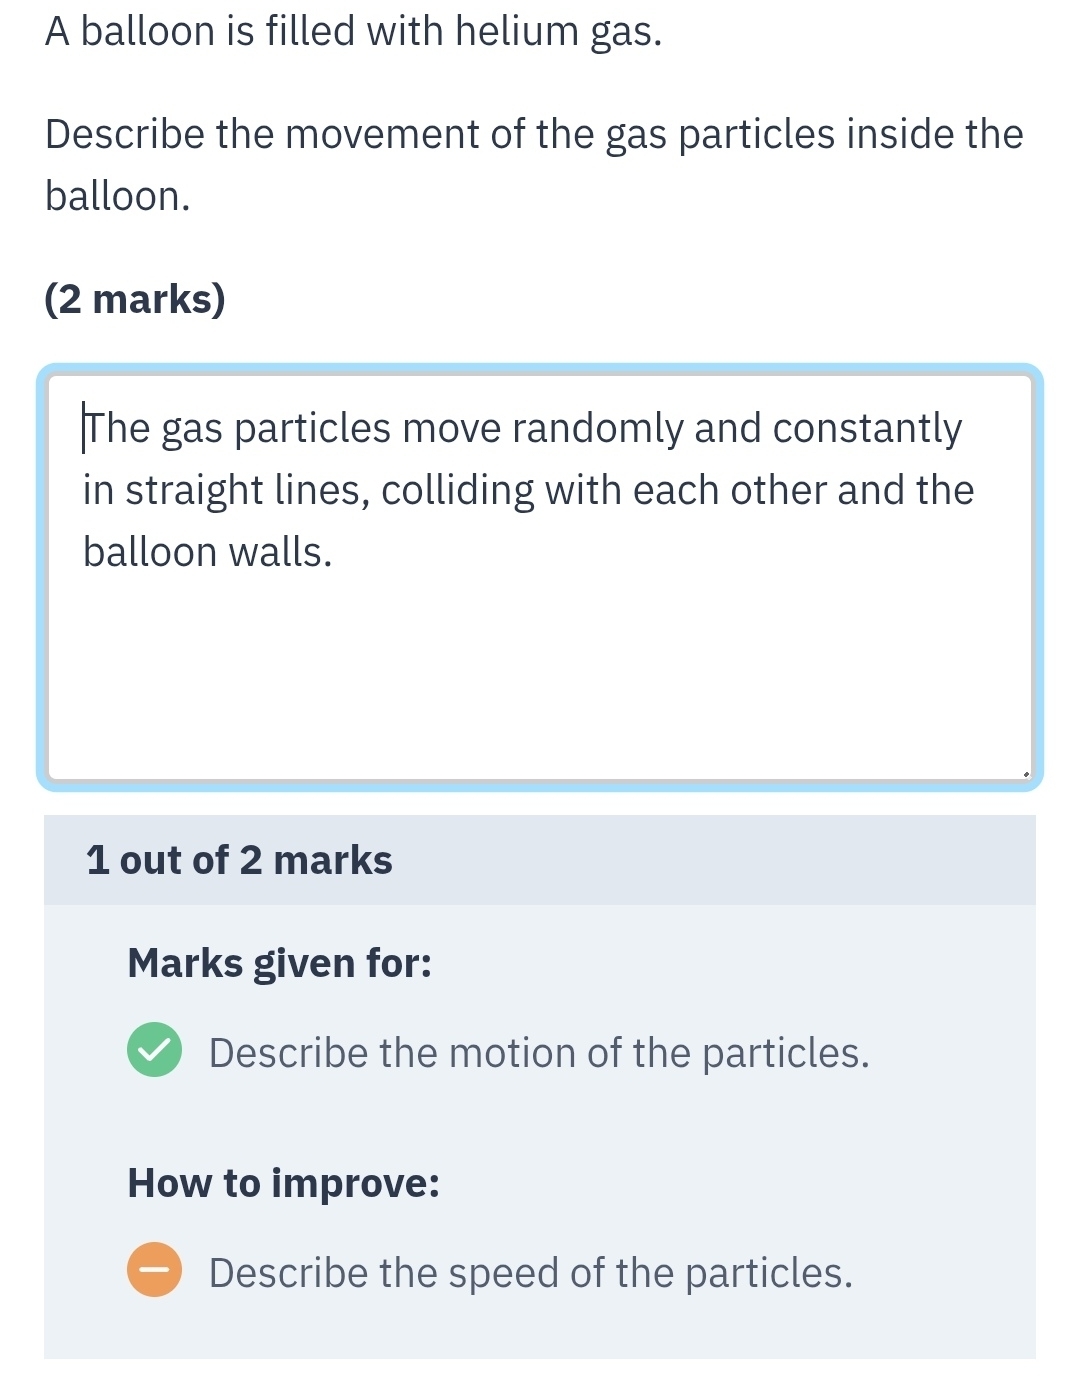Image resolution: width=1080 pixels, height=1382 pixels.
Task: Click the word 'helium' in the question
Action: pyautogui.click(x=517, y=32)
